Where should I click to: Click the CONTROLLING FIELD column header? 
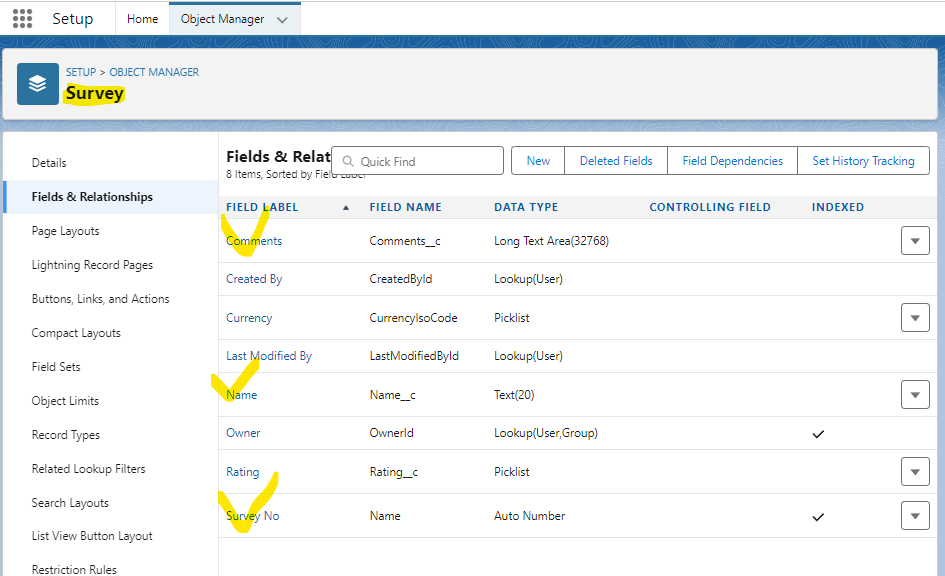tap(710, 207)
